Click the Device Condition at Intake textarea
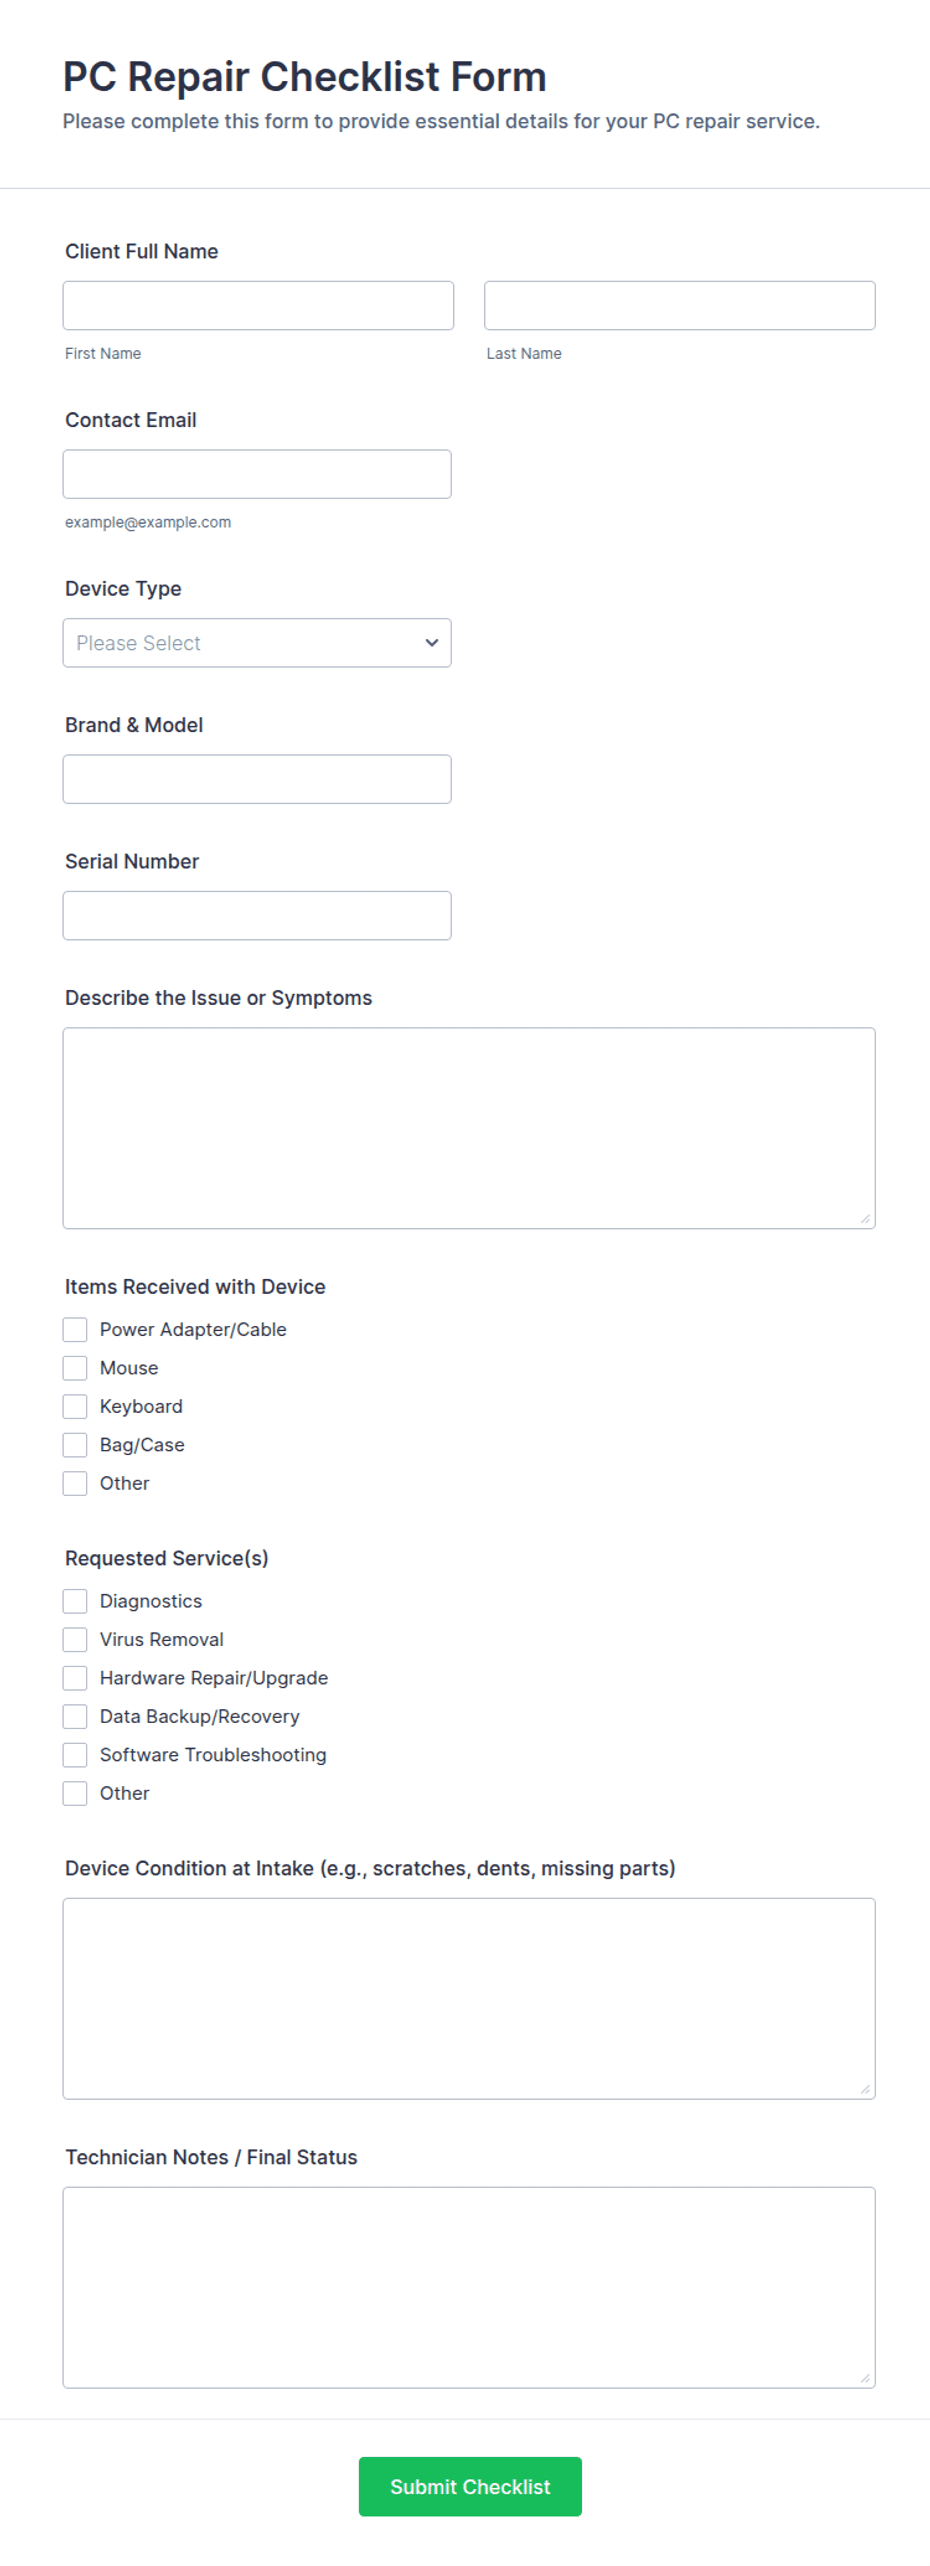 tap(469, 1998)
